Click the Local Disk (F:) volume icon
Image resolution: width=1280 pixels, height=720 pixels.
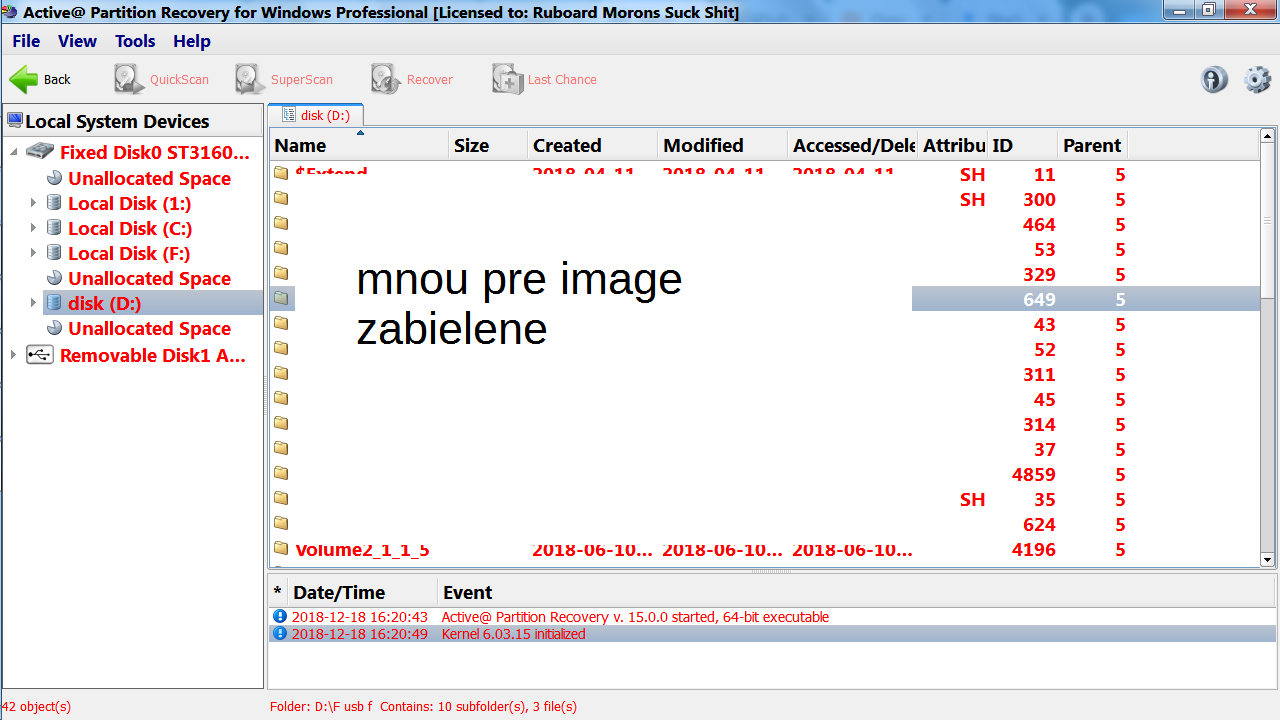[x=54, y=253]
